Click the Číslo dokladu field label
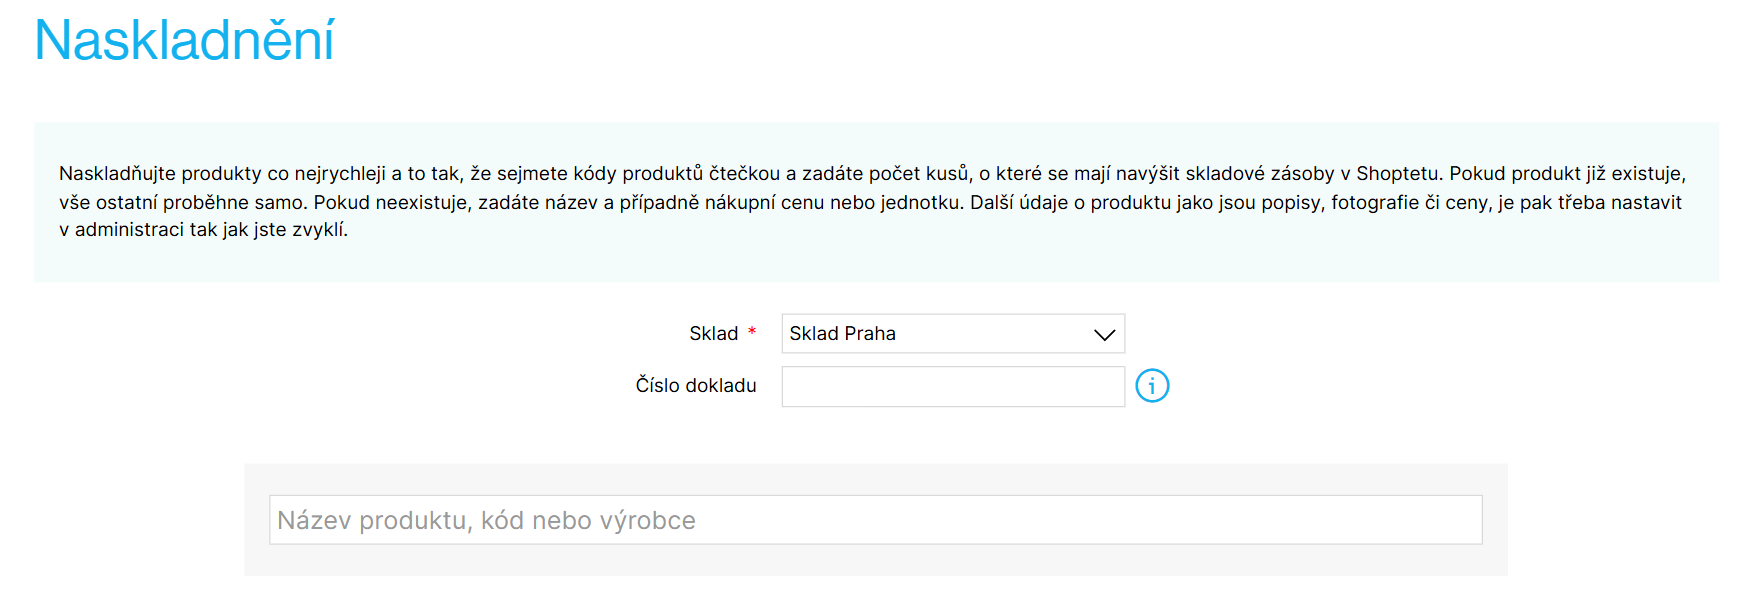 696,386
